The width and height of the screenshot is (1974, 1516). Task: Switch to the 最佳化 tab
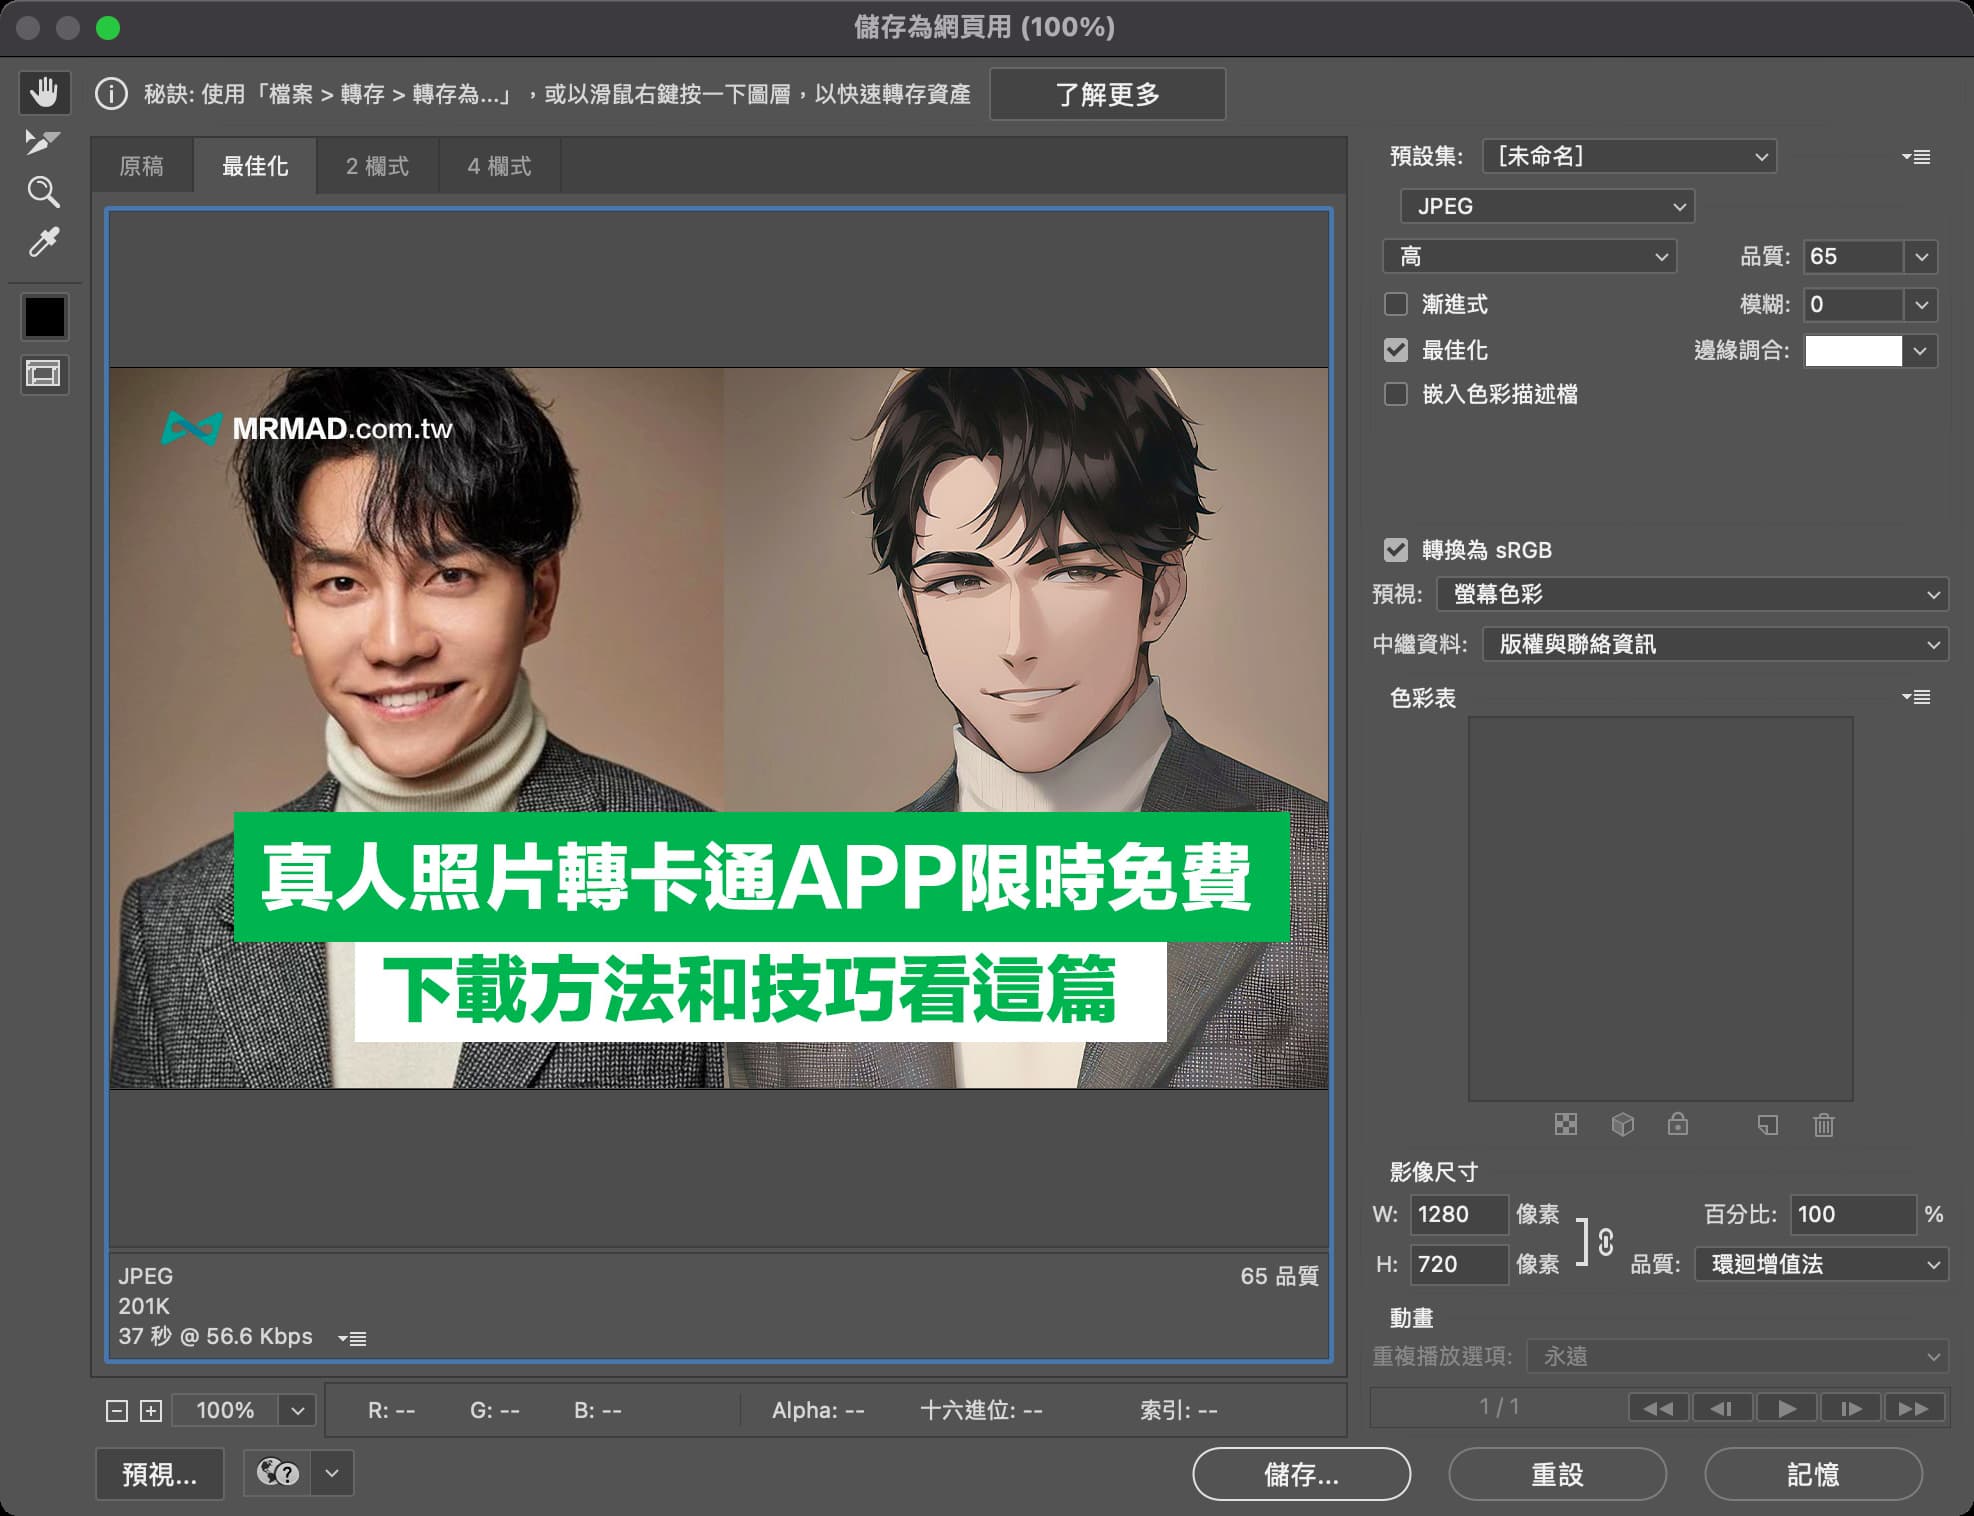click(x=255, y=166)
